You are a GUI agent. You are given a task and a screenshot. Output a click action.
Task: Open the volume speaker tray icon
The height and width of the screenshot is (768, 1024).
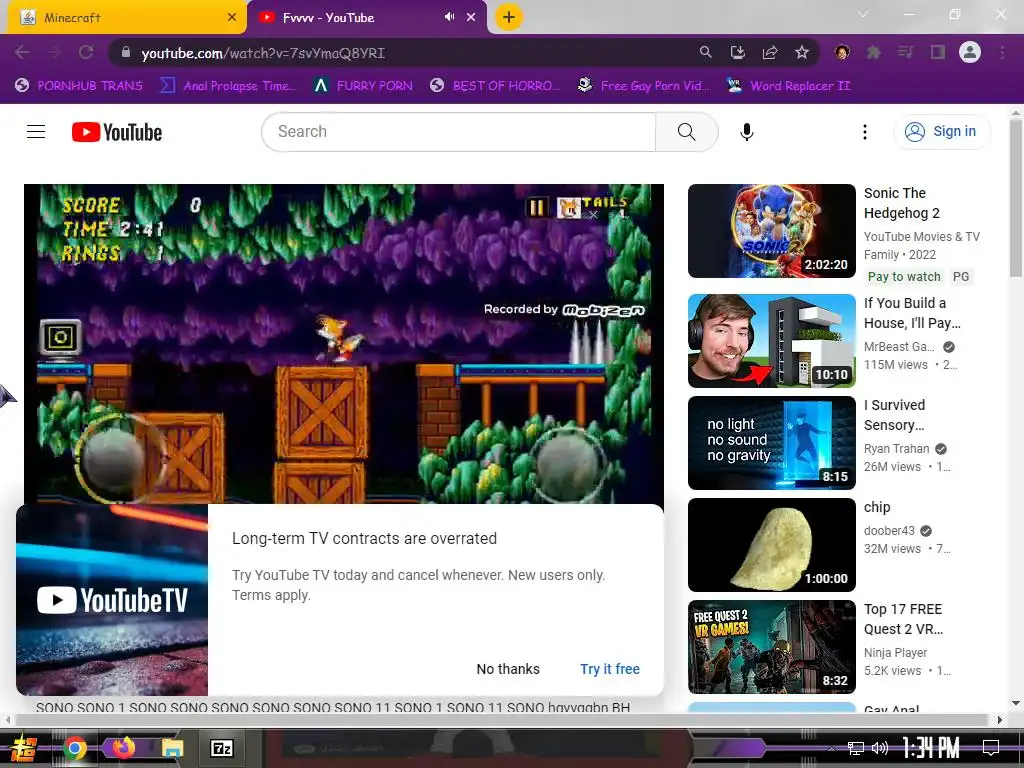(880, 748)
